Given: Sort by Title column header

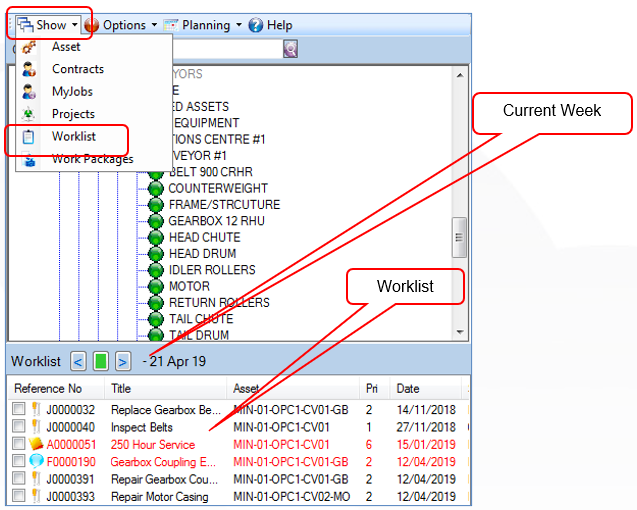Looking at the screenshot, I should pyautogui.click(x=165, y=388).
